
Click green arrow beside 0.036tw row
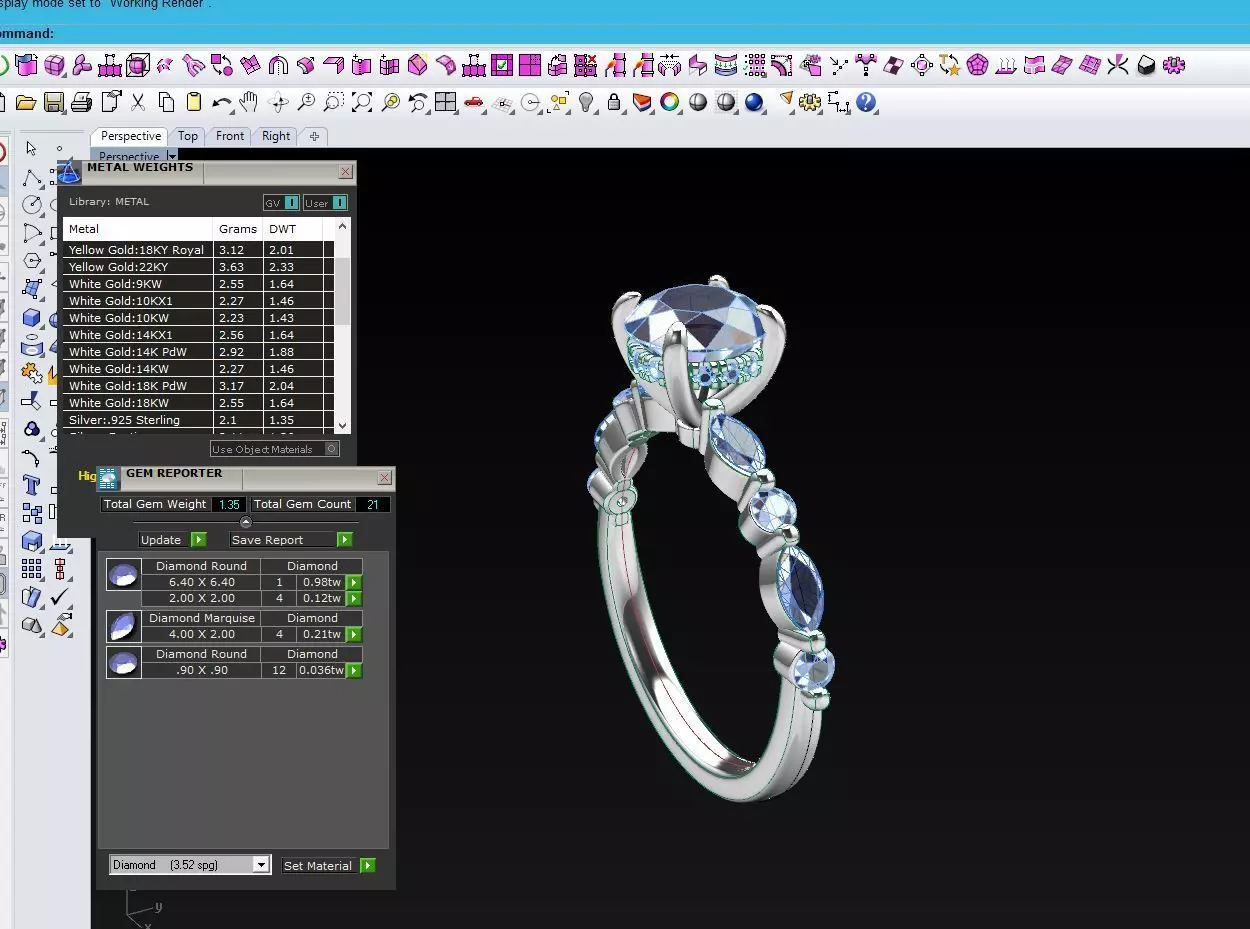[354, 671]
